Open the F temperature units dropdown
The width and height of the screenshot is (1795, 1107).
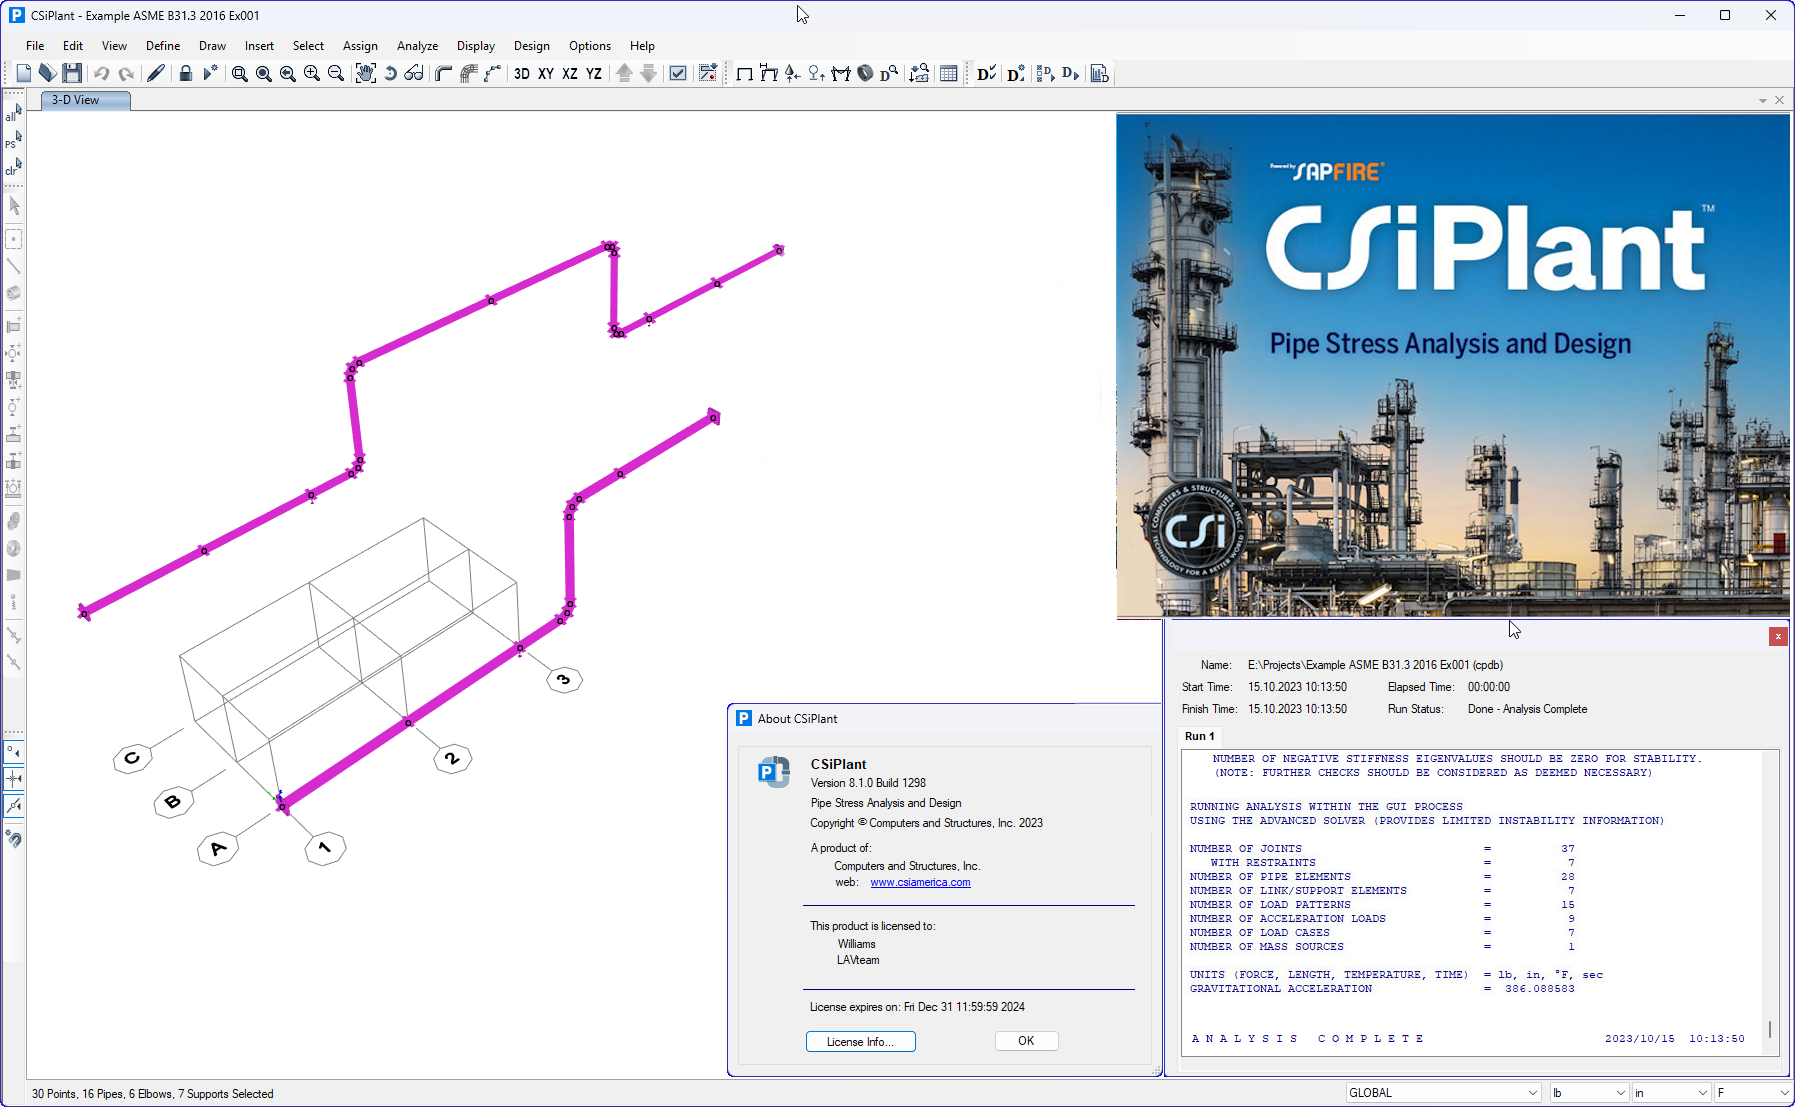click(x=1753, y=1093)
